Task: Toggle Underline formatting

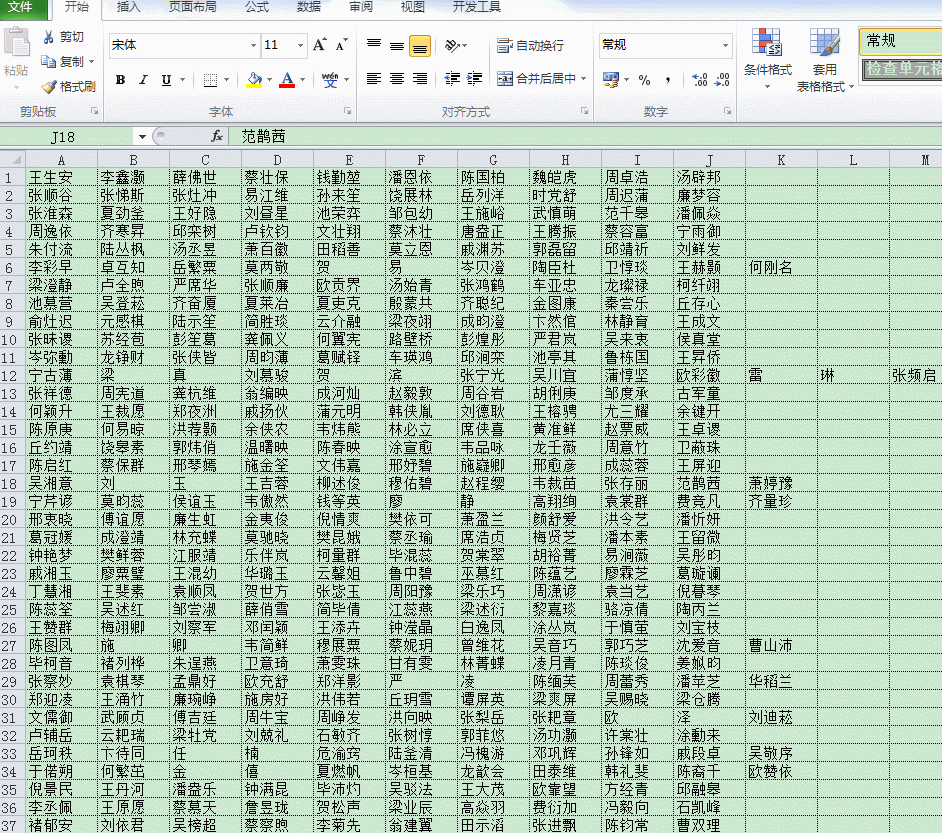Action: pyautogui.click(x=166, y=80)
